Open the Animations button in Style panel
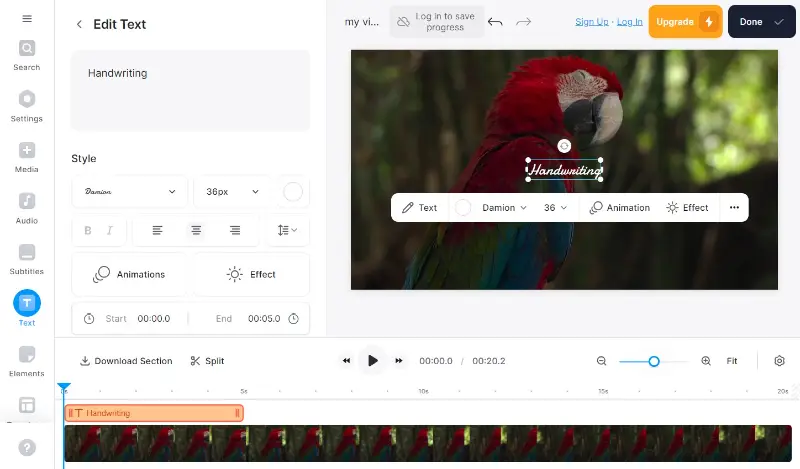800x469 pixels. click(x=129, y=274)
